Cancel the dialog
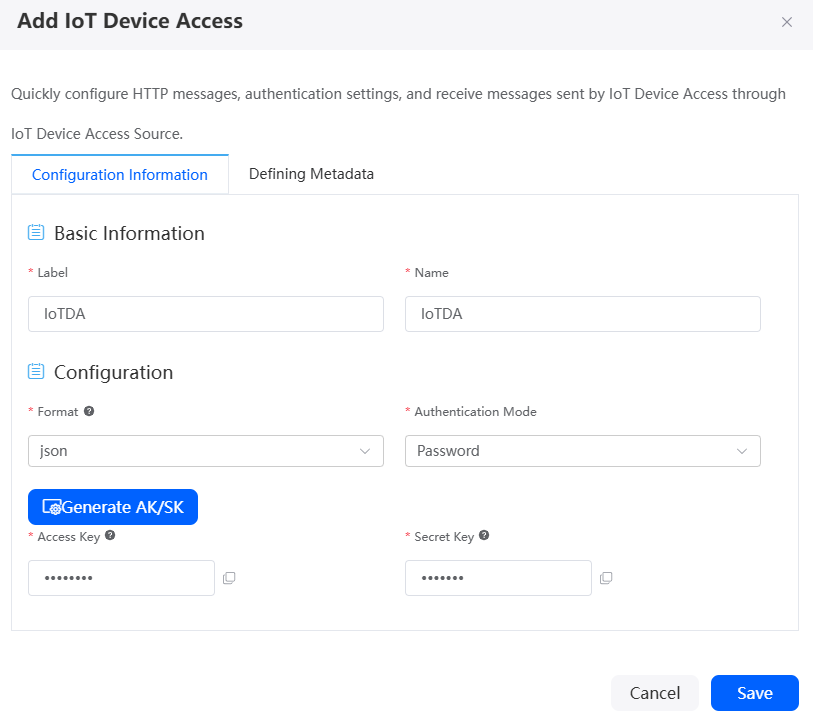This screenshot has width=813, height=719. [x=655, y=693]
